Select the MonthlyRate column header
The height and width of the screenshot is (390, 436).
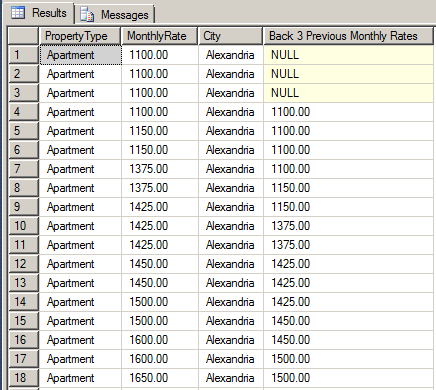[x=160, y=36]
